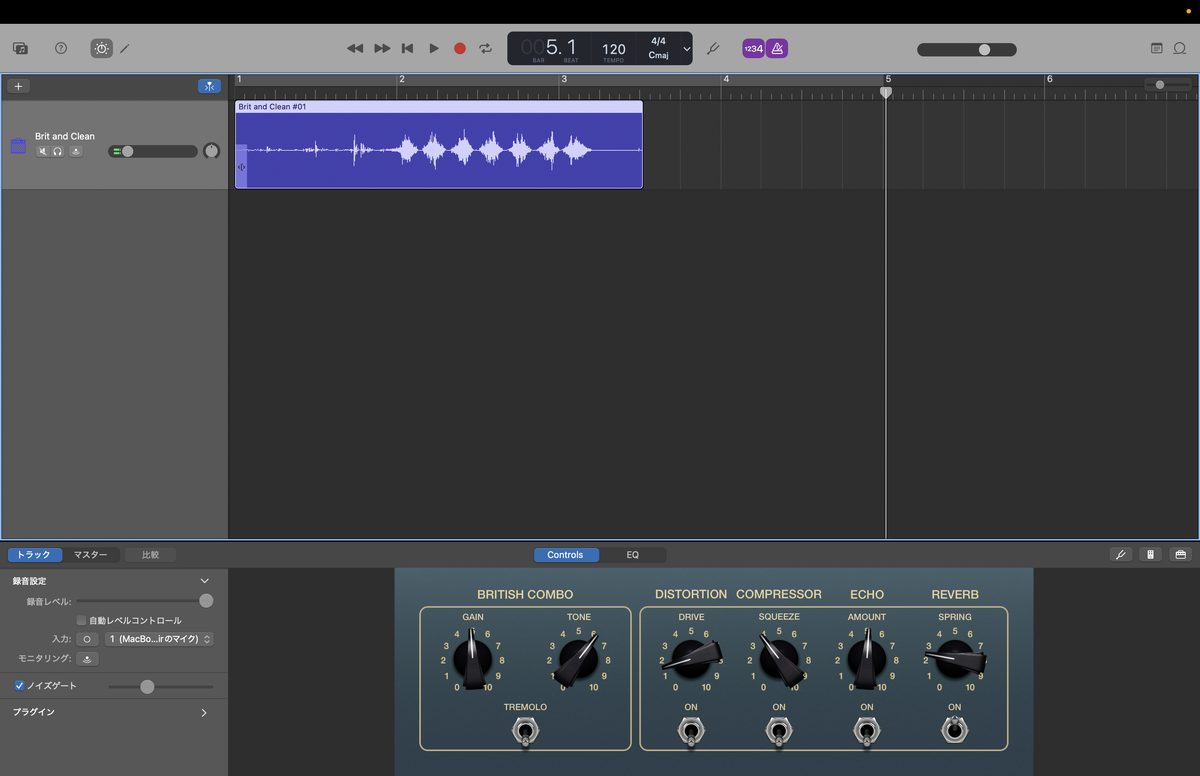
Task: Toggle the Cycle loop button
Action: (486, 48)
